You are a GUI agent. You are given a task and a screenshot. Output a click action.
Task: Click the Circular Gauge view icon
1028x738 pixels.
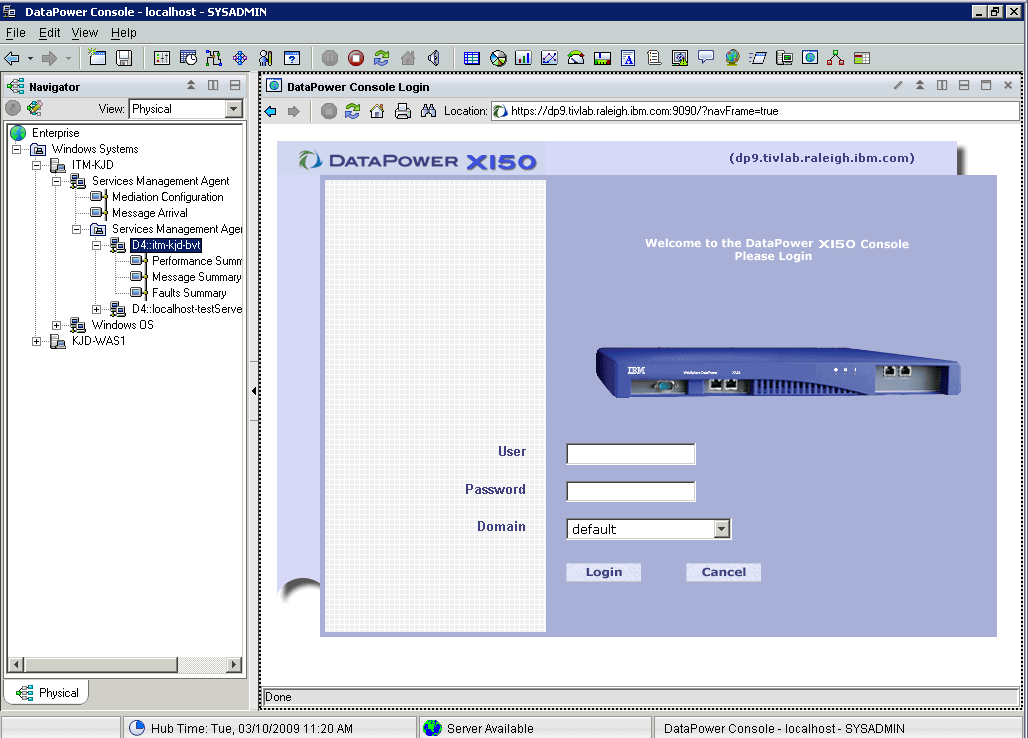point(576,58)
